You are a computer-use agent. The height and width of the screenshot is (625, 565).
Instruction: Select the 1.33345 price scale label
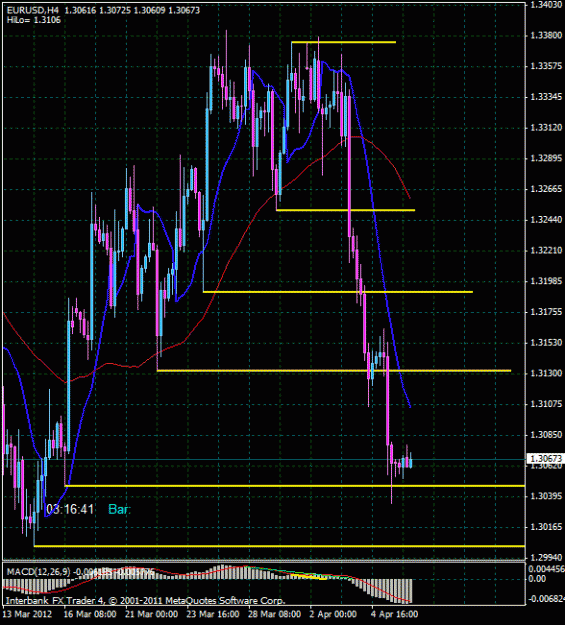coord(546,97)
